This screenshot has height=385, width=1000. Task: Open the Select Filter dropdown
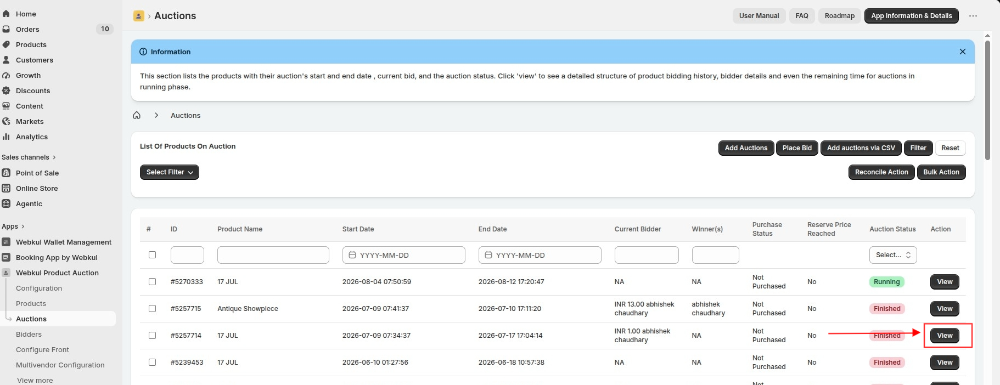169,172
